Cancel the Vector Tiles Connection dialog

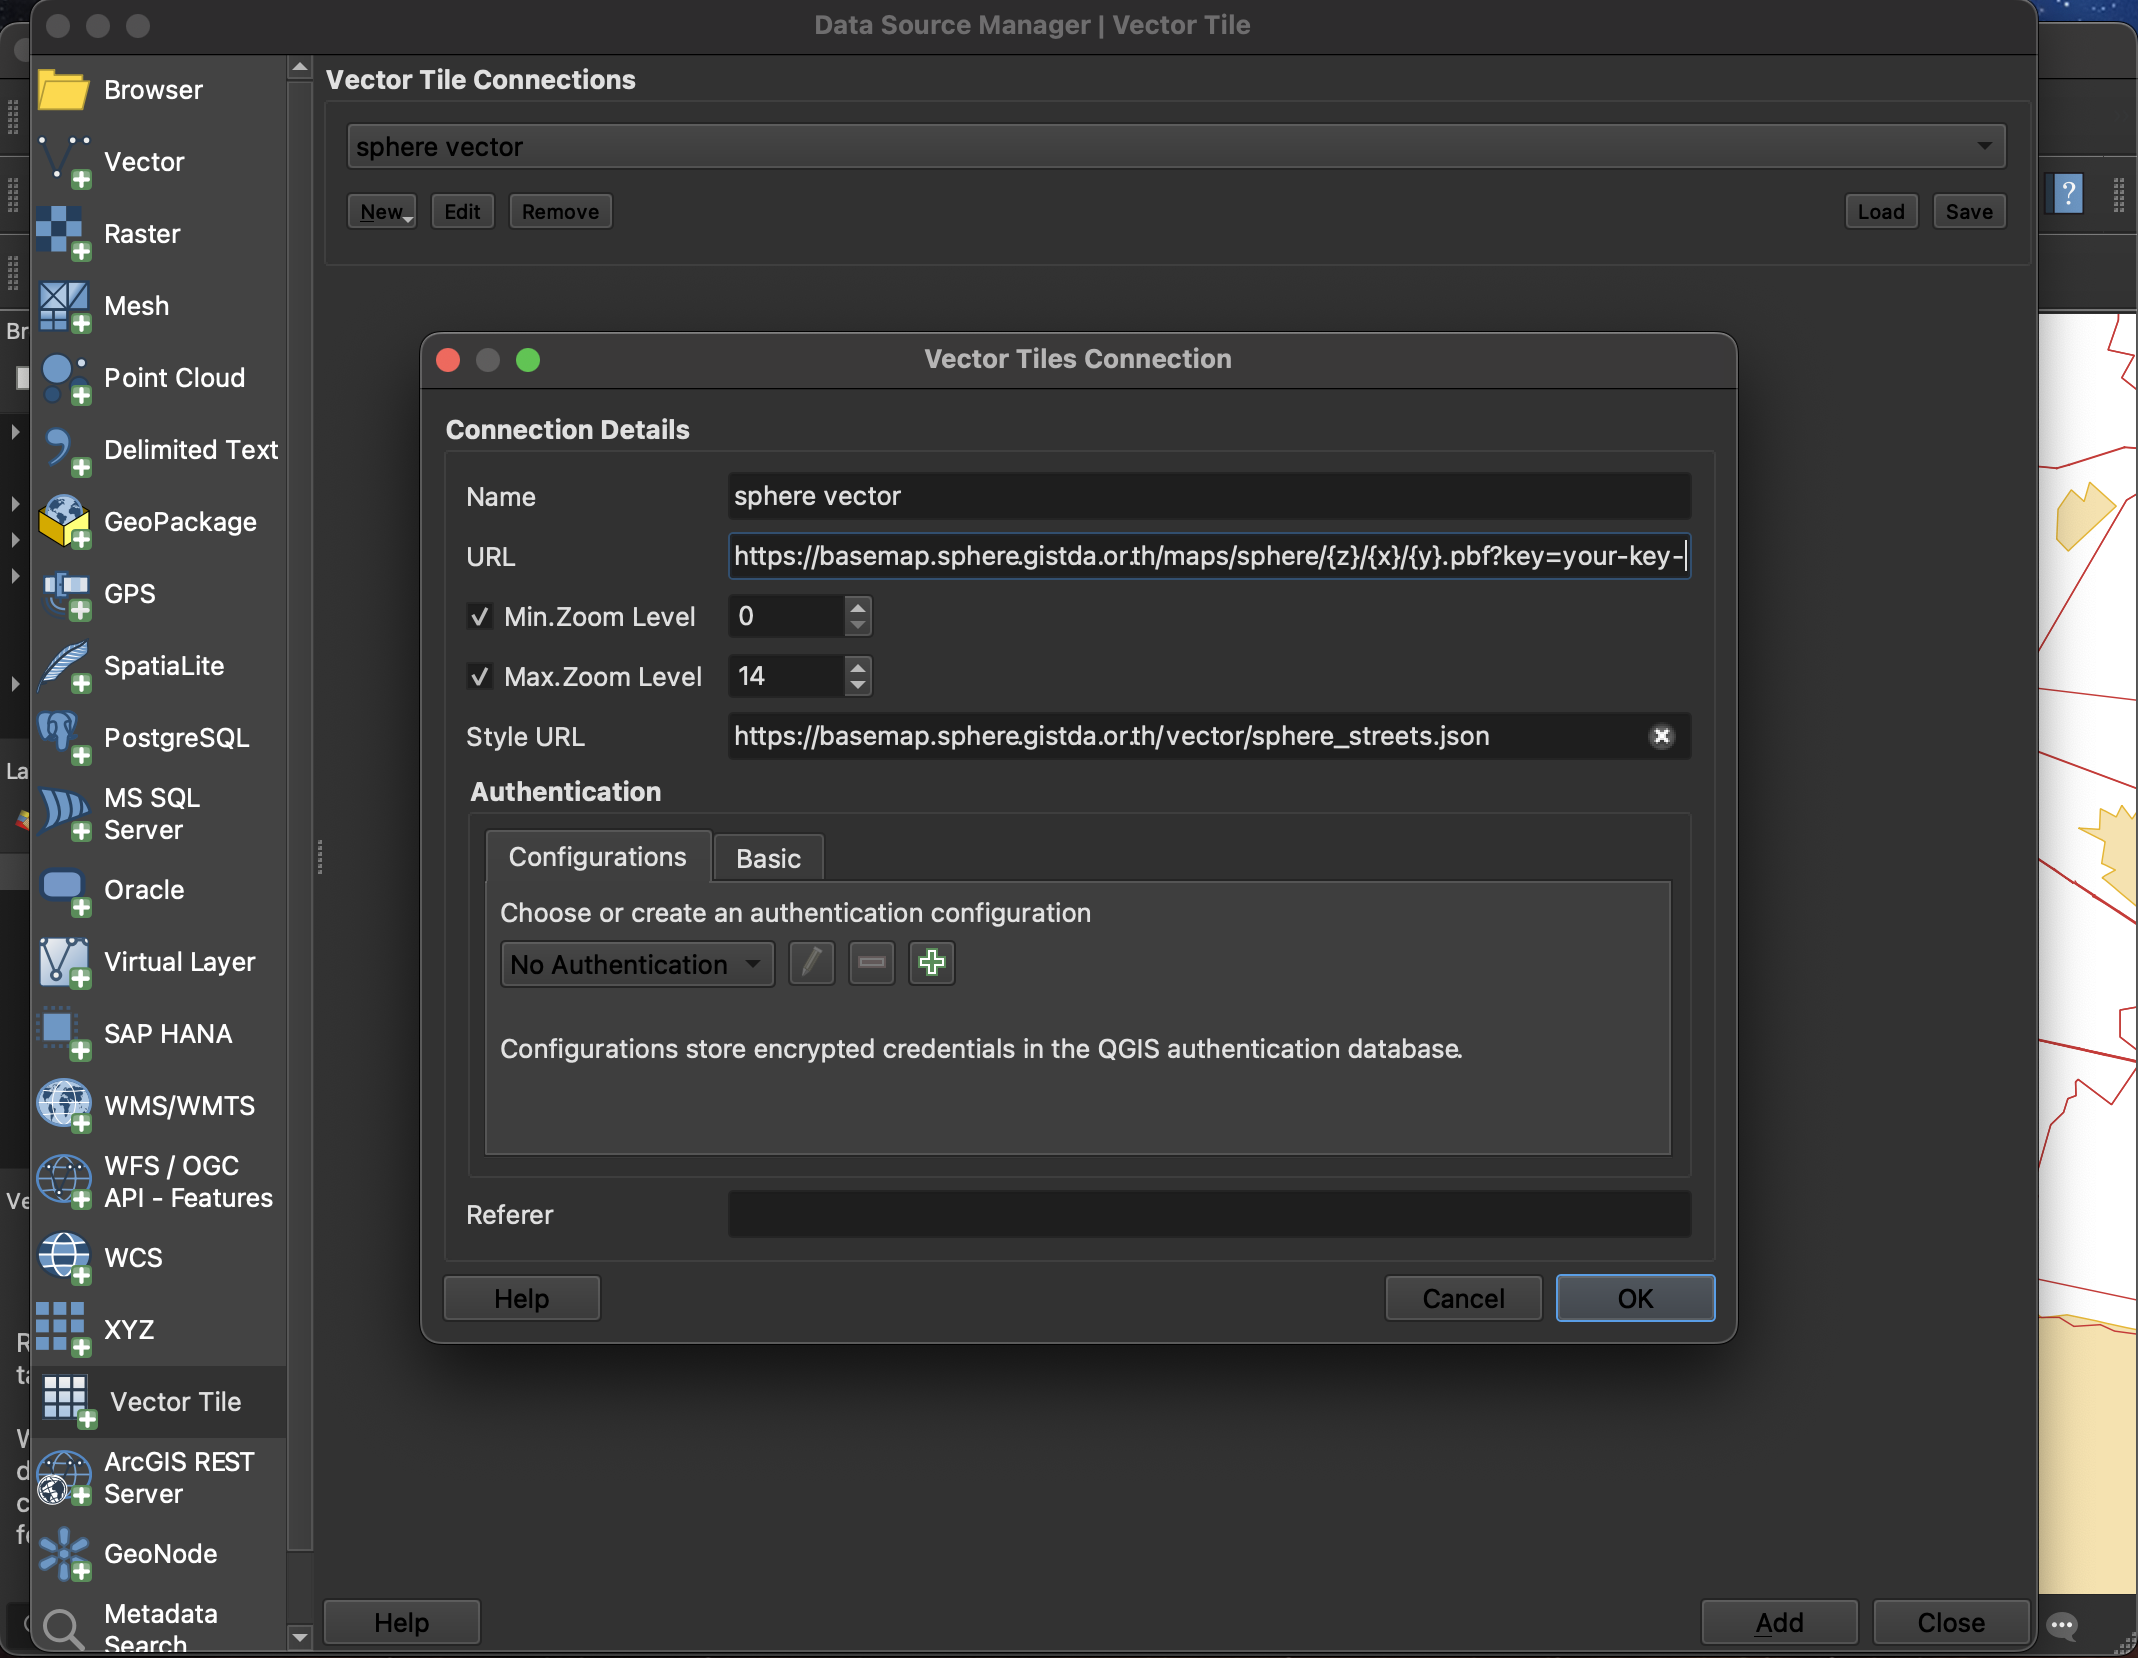coord(1462,1298)
